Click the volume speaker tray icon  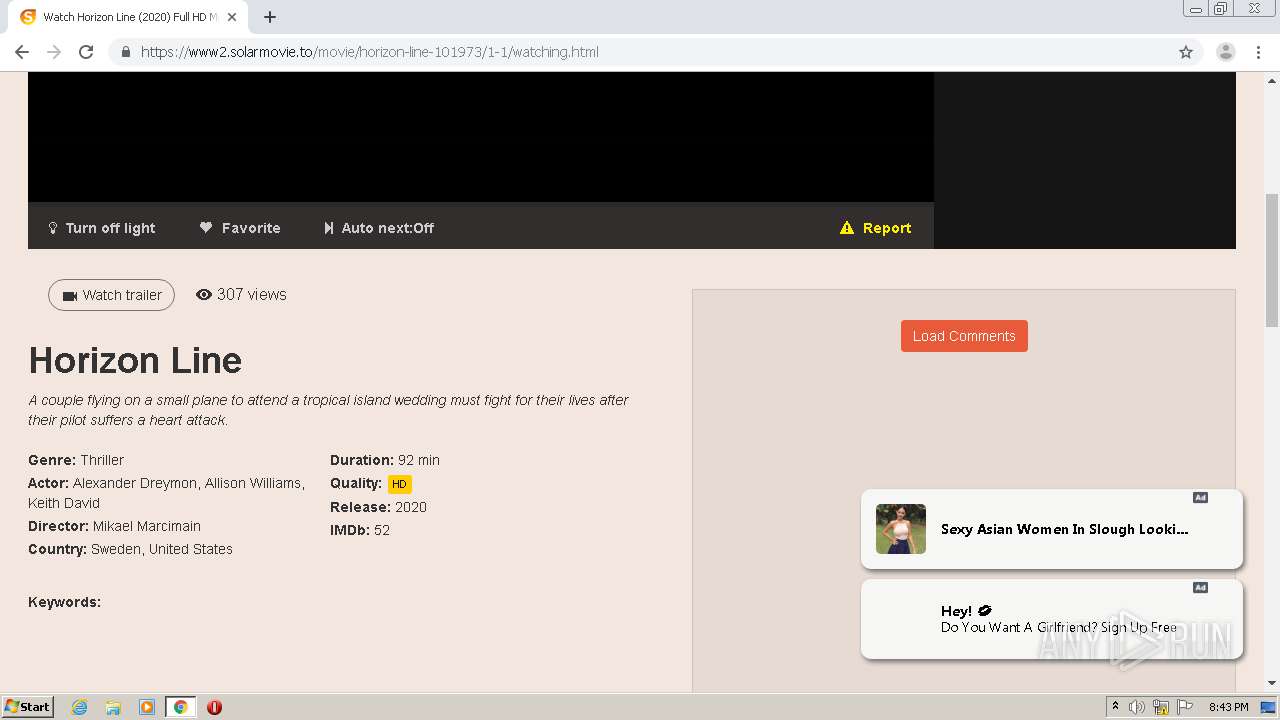[1137, 707]
